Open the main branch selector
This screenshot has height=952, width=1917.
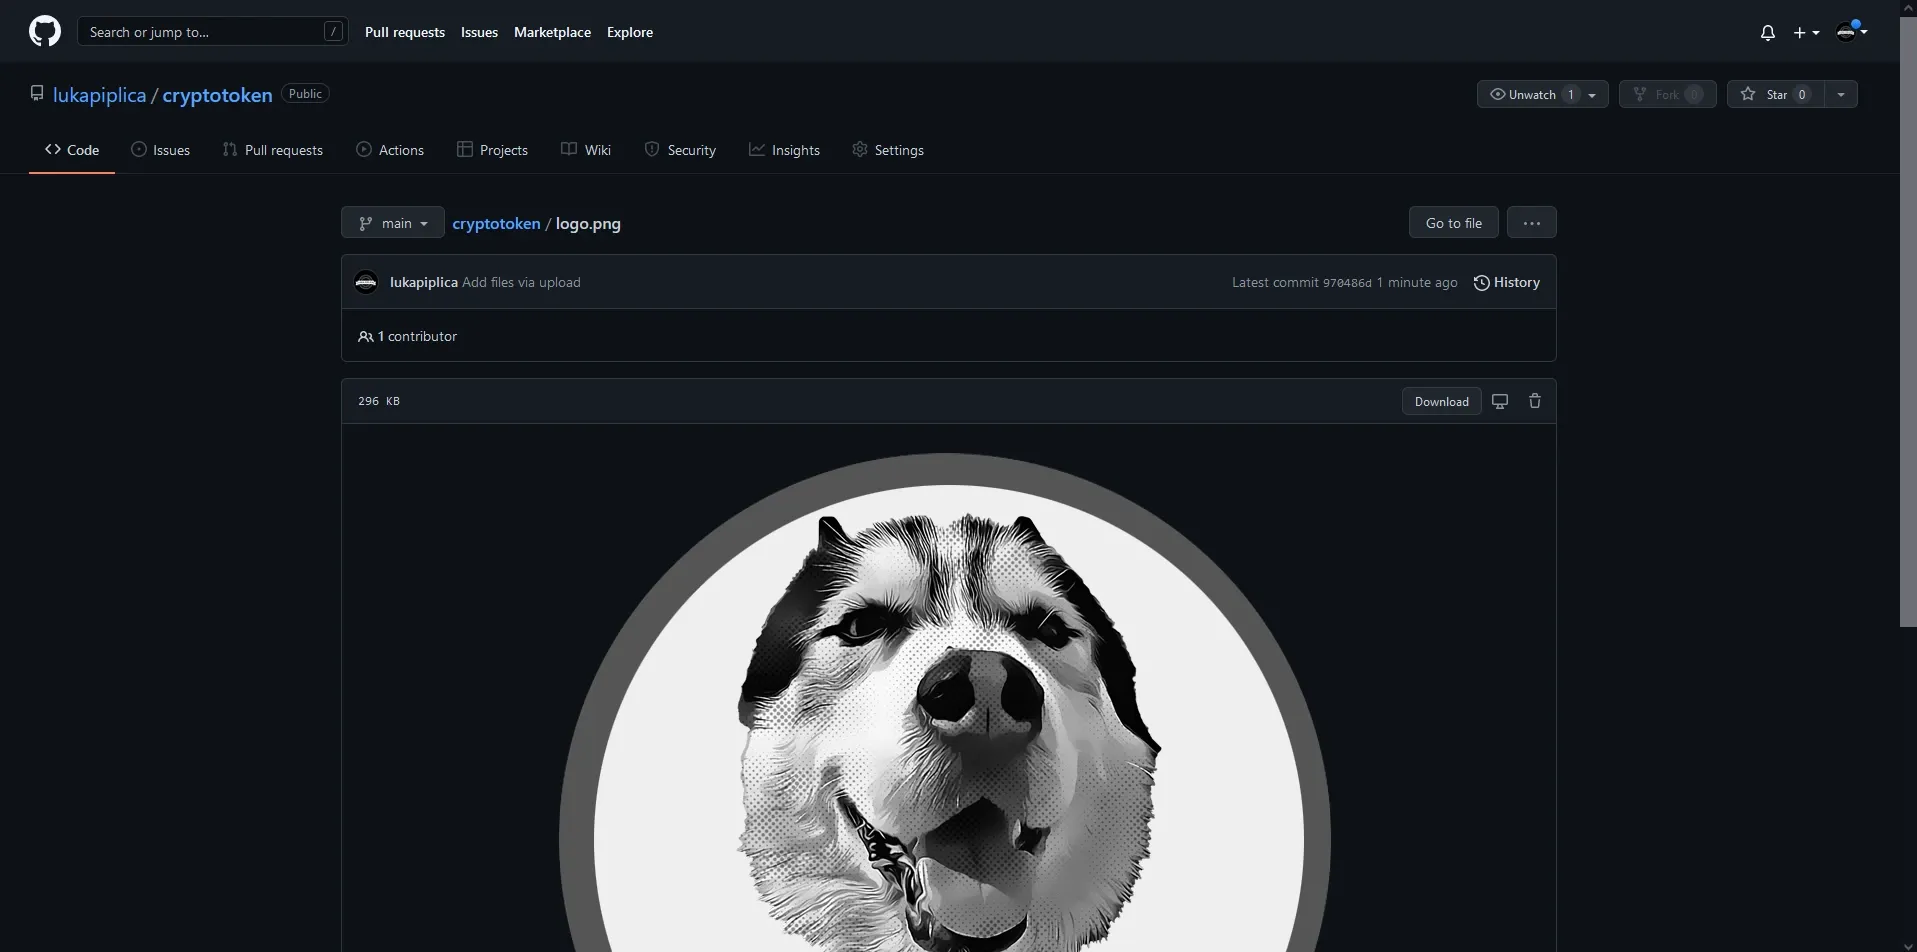pyautogui.click(x=393, y=223)
